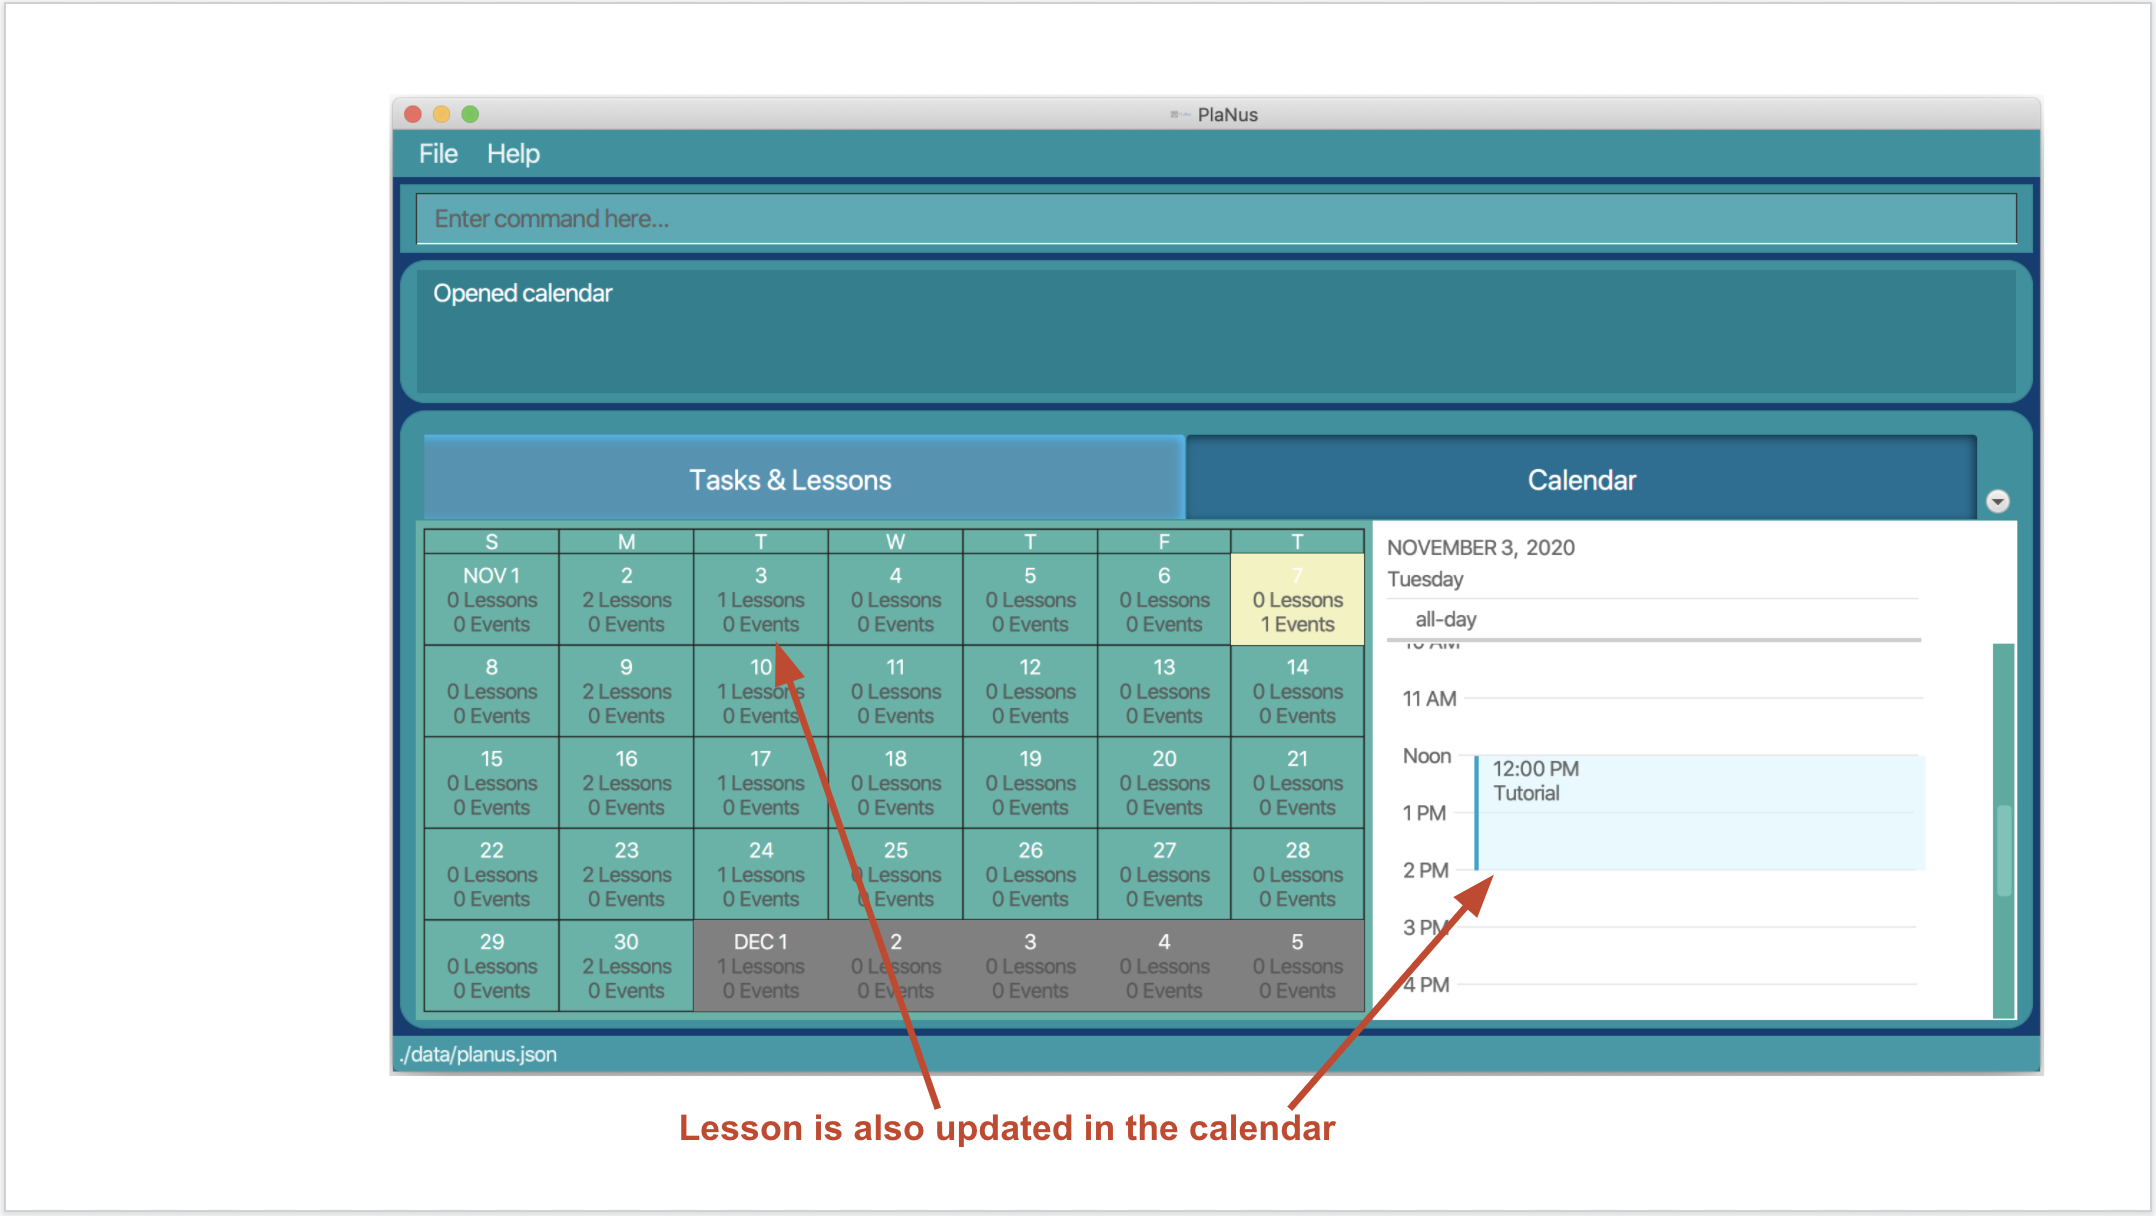Select November 5 calendar cell
Screen dimensions: 2156x1216
[x=1030, y=599]
